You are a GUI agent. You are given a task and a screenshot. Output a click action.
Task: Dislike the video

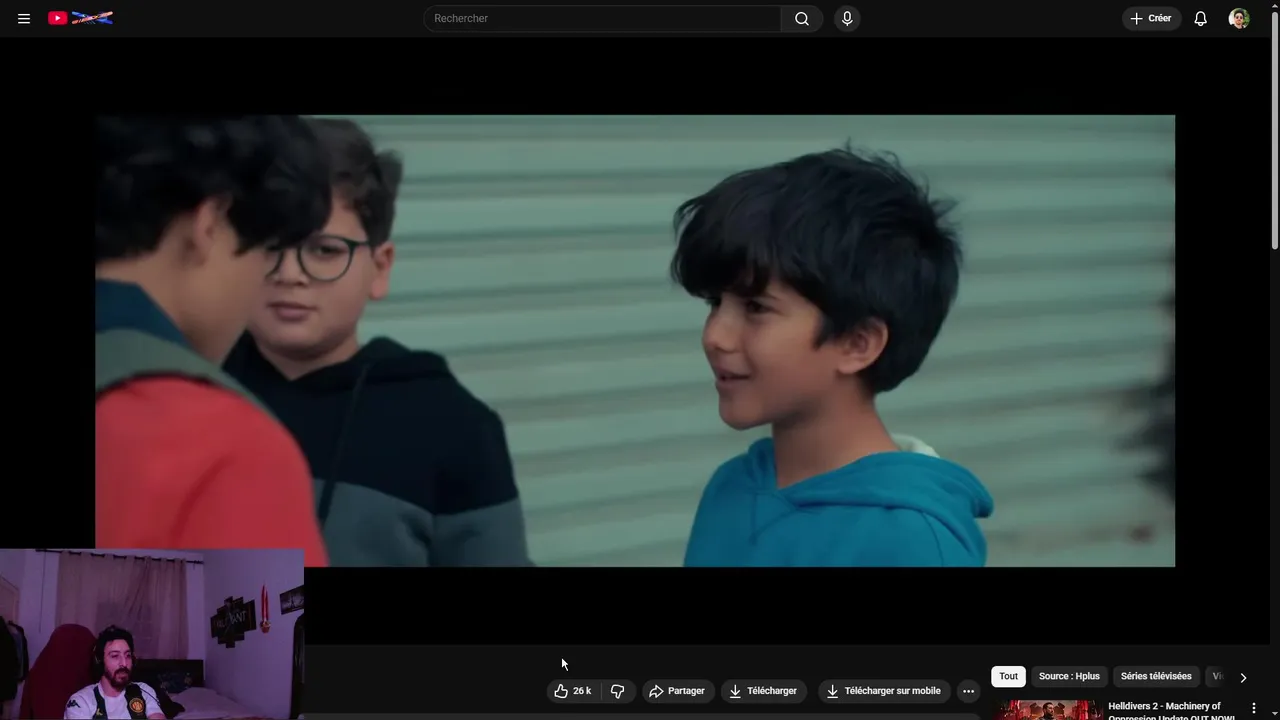coord(618,691)
